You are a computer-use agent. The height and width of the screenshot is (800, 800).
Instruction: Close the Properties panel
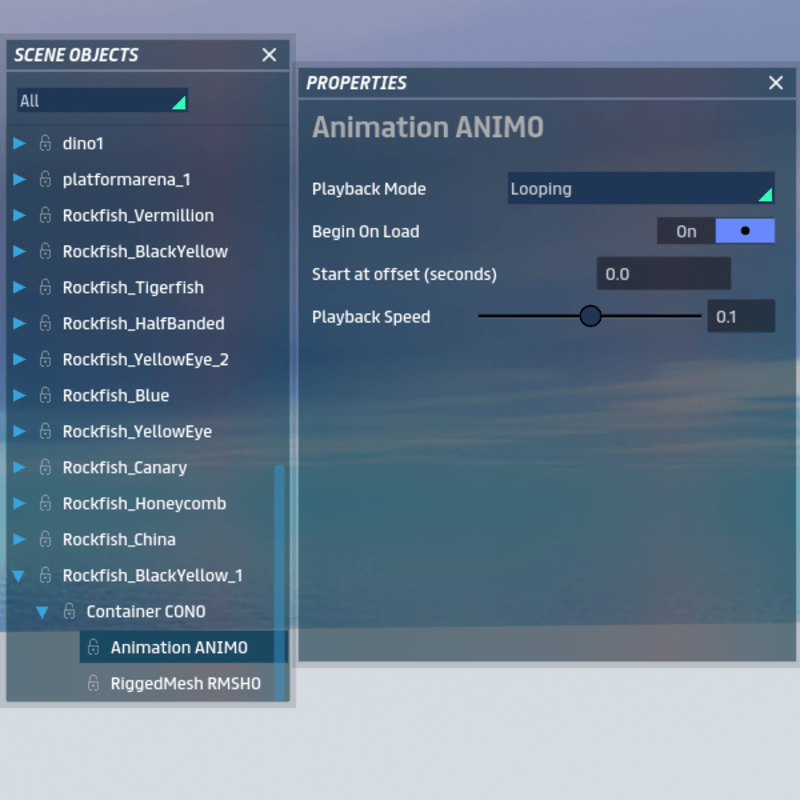point(776,83)
